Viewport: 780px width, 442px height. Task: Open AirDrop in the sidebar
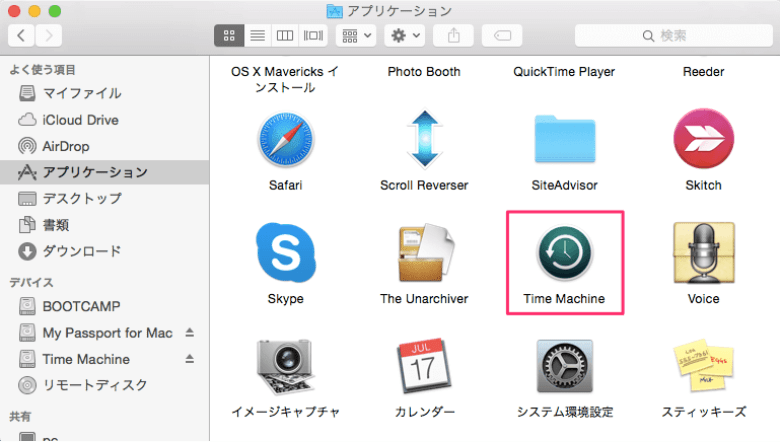(104, 146)
